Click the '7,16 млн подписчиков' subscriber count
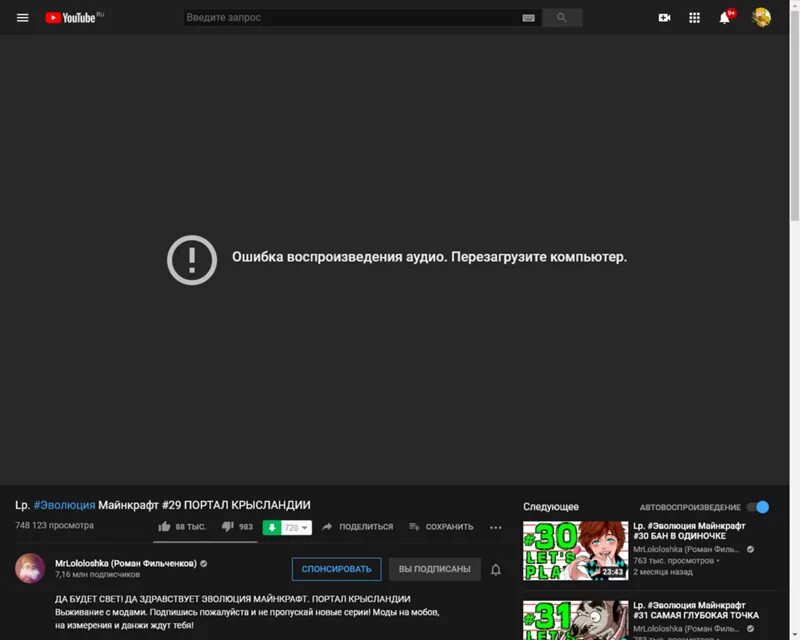Image resolution: width=800 pixels, height=640 pixels. (x=97, y=574)
